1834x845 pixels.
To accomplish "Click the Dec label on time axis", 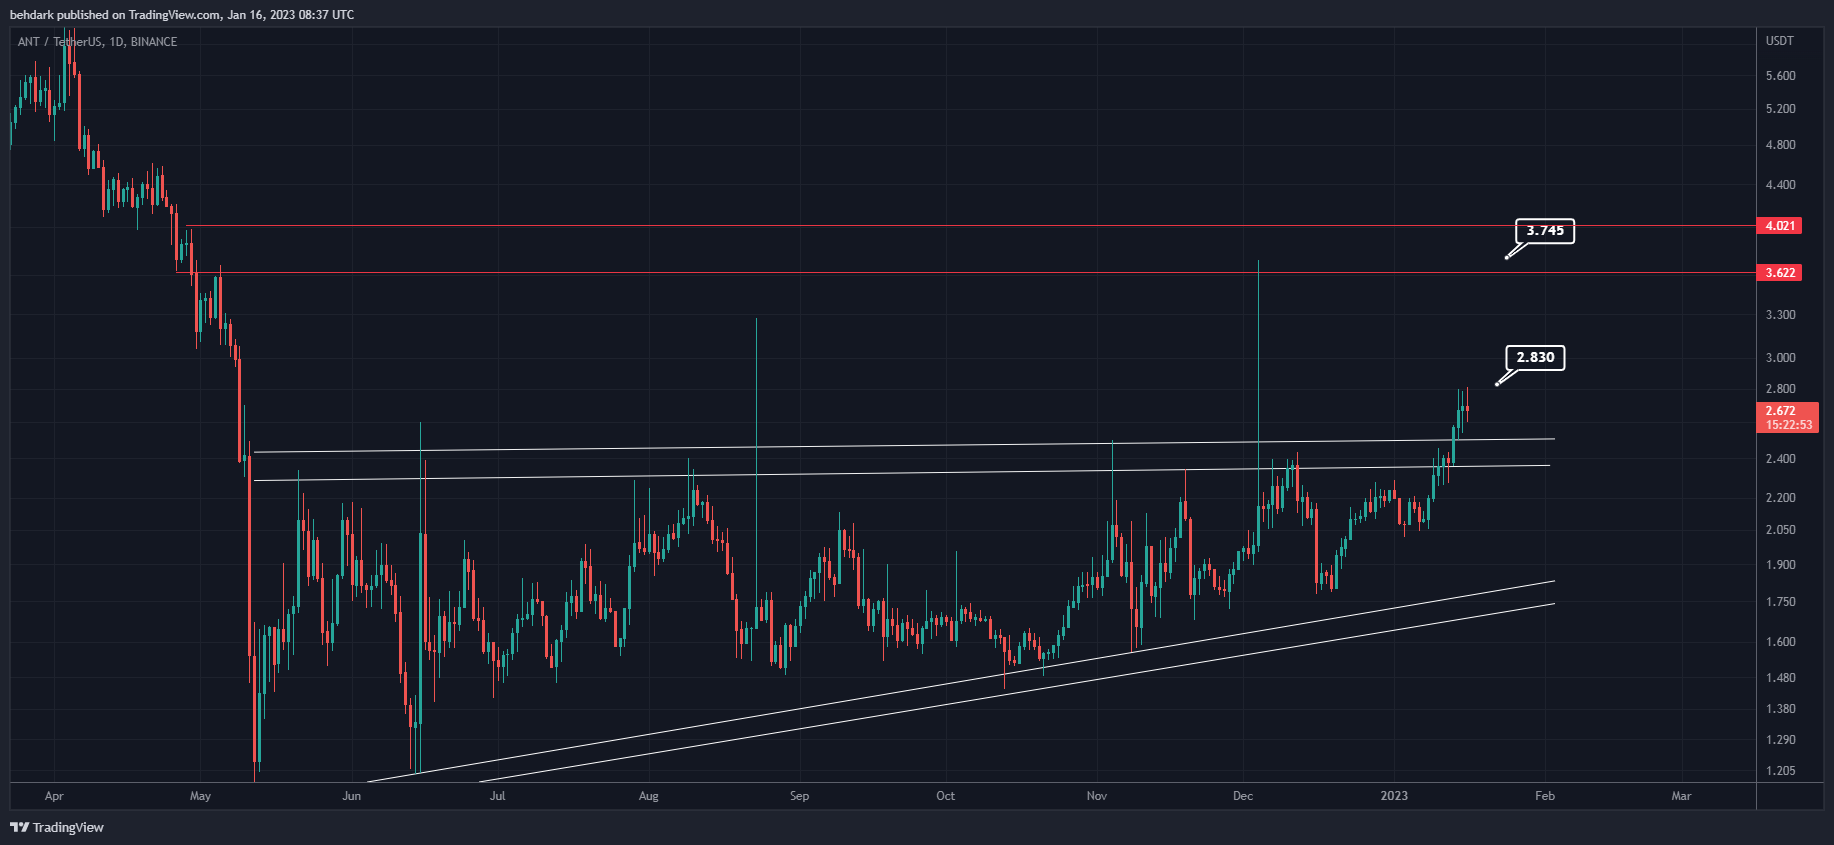I will [1242, 796].
